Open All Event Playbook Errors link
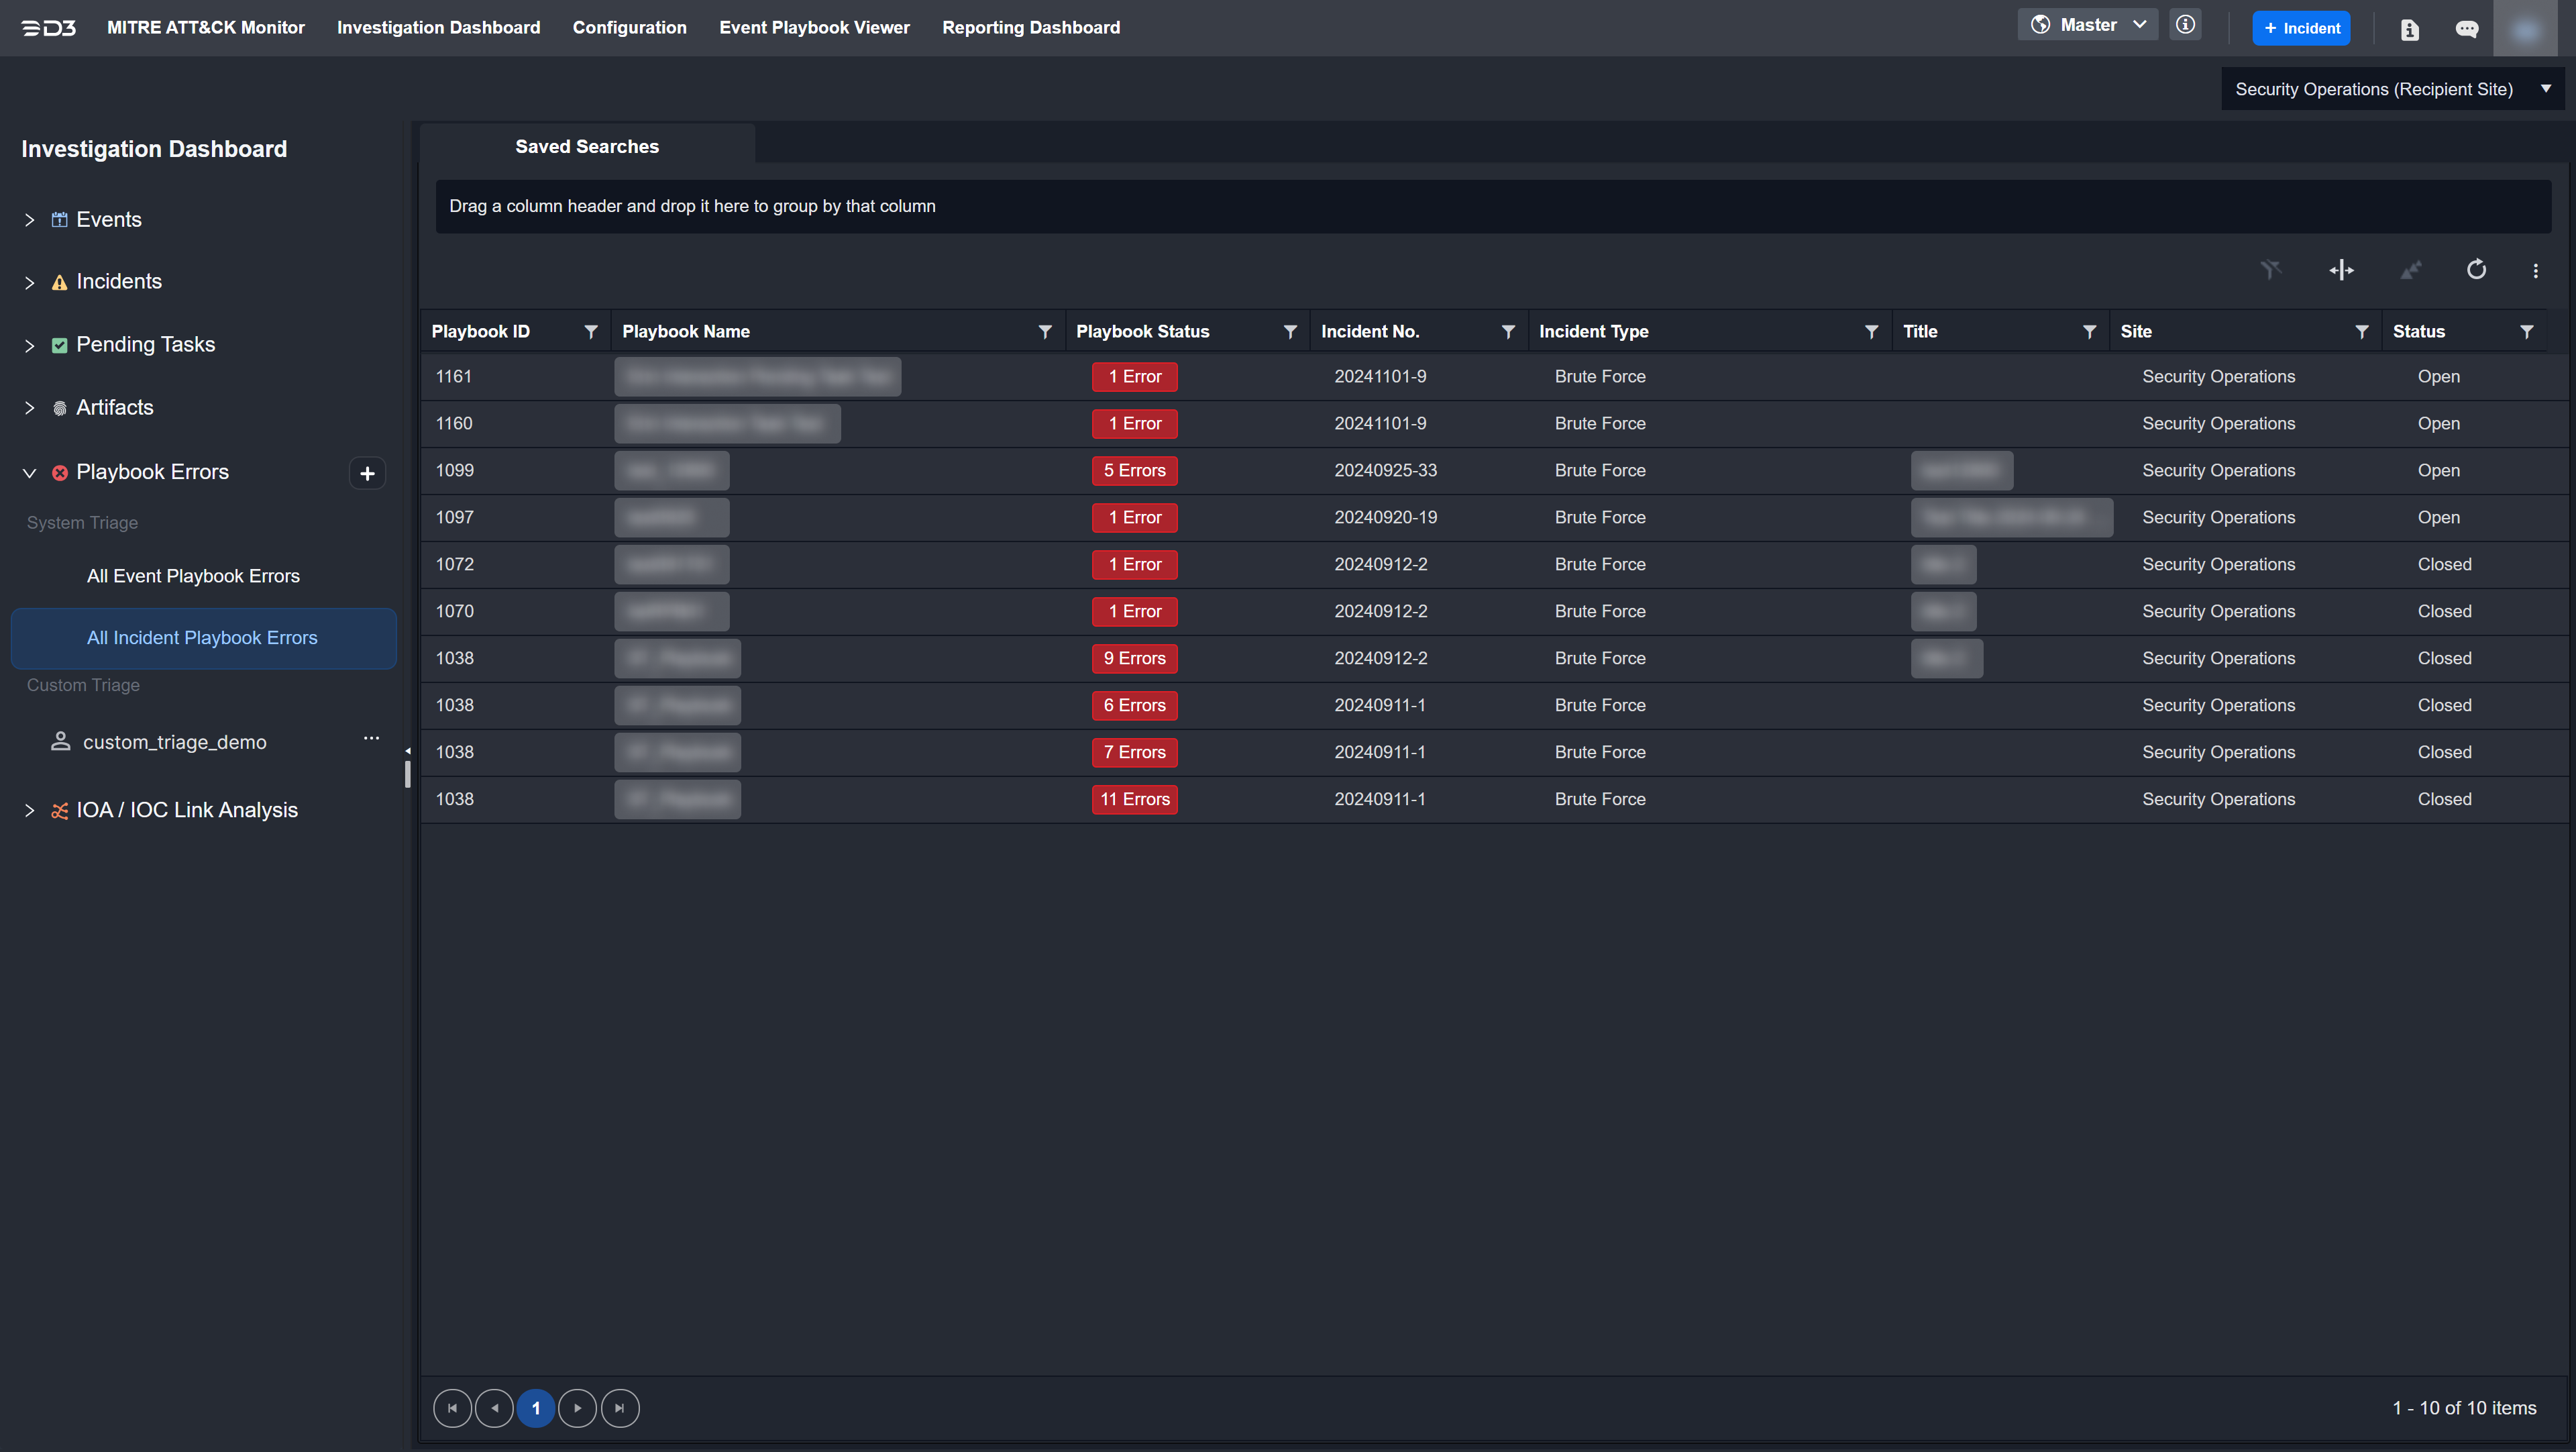This screenshot has height=1452, width=2576. 193,576
